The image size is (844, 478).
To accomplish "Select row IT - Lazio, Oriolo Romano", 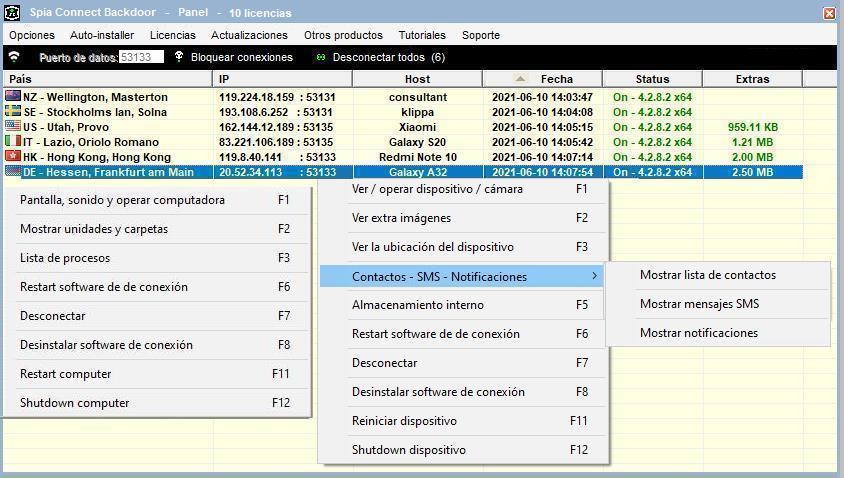I will pos(403,142).
